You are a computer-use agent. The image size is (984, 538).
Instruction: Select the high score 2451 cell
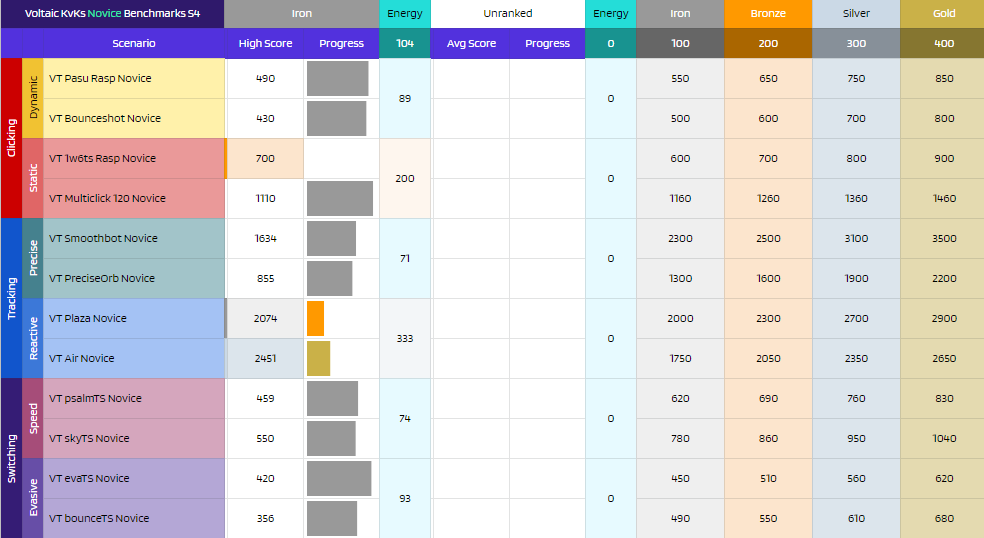click(265, 358)
